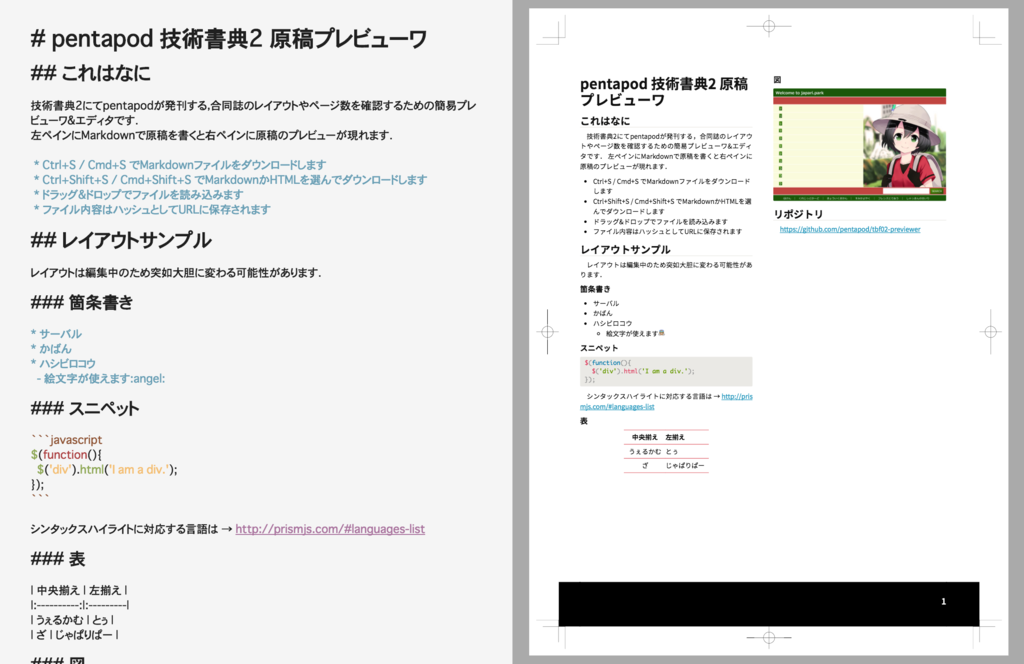Click the 'ファイル内容はハッシュとしてURLに保存されます' line in the editor
Screen dimensions: 1024x664
[x=152, y=210]
